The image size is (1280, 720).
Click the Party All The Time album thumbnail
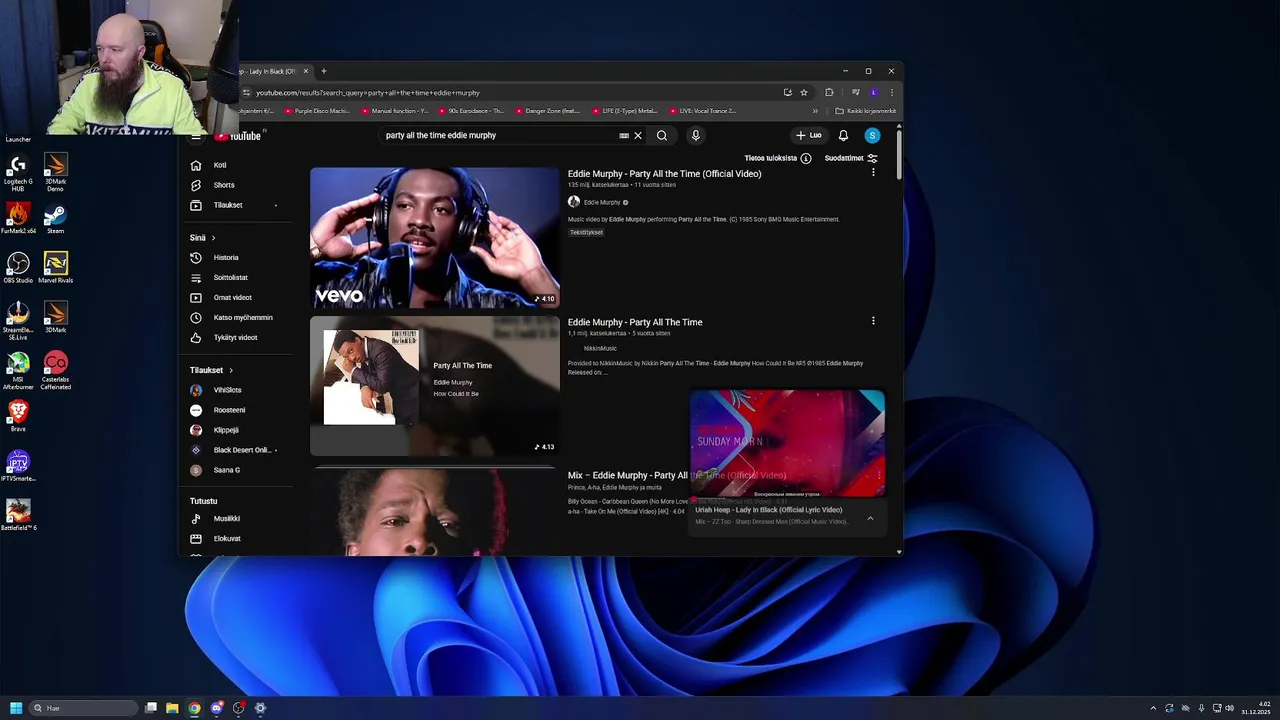coord(434,386)
